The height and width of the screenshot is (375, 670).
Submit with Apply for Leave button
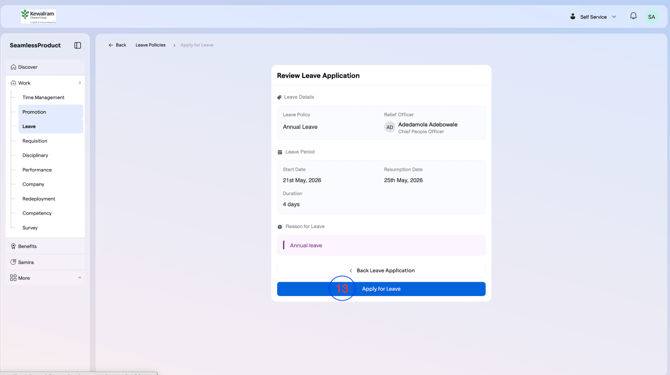coord(381,289)
